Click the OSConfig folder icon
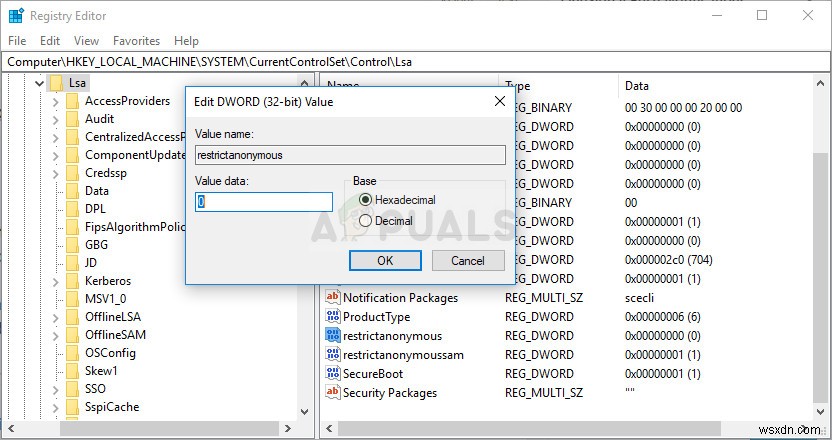Screen dimensions: 832x440 click(73, 353)
